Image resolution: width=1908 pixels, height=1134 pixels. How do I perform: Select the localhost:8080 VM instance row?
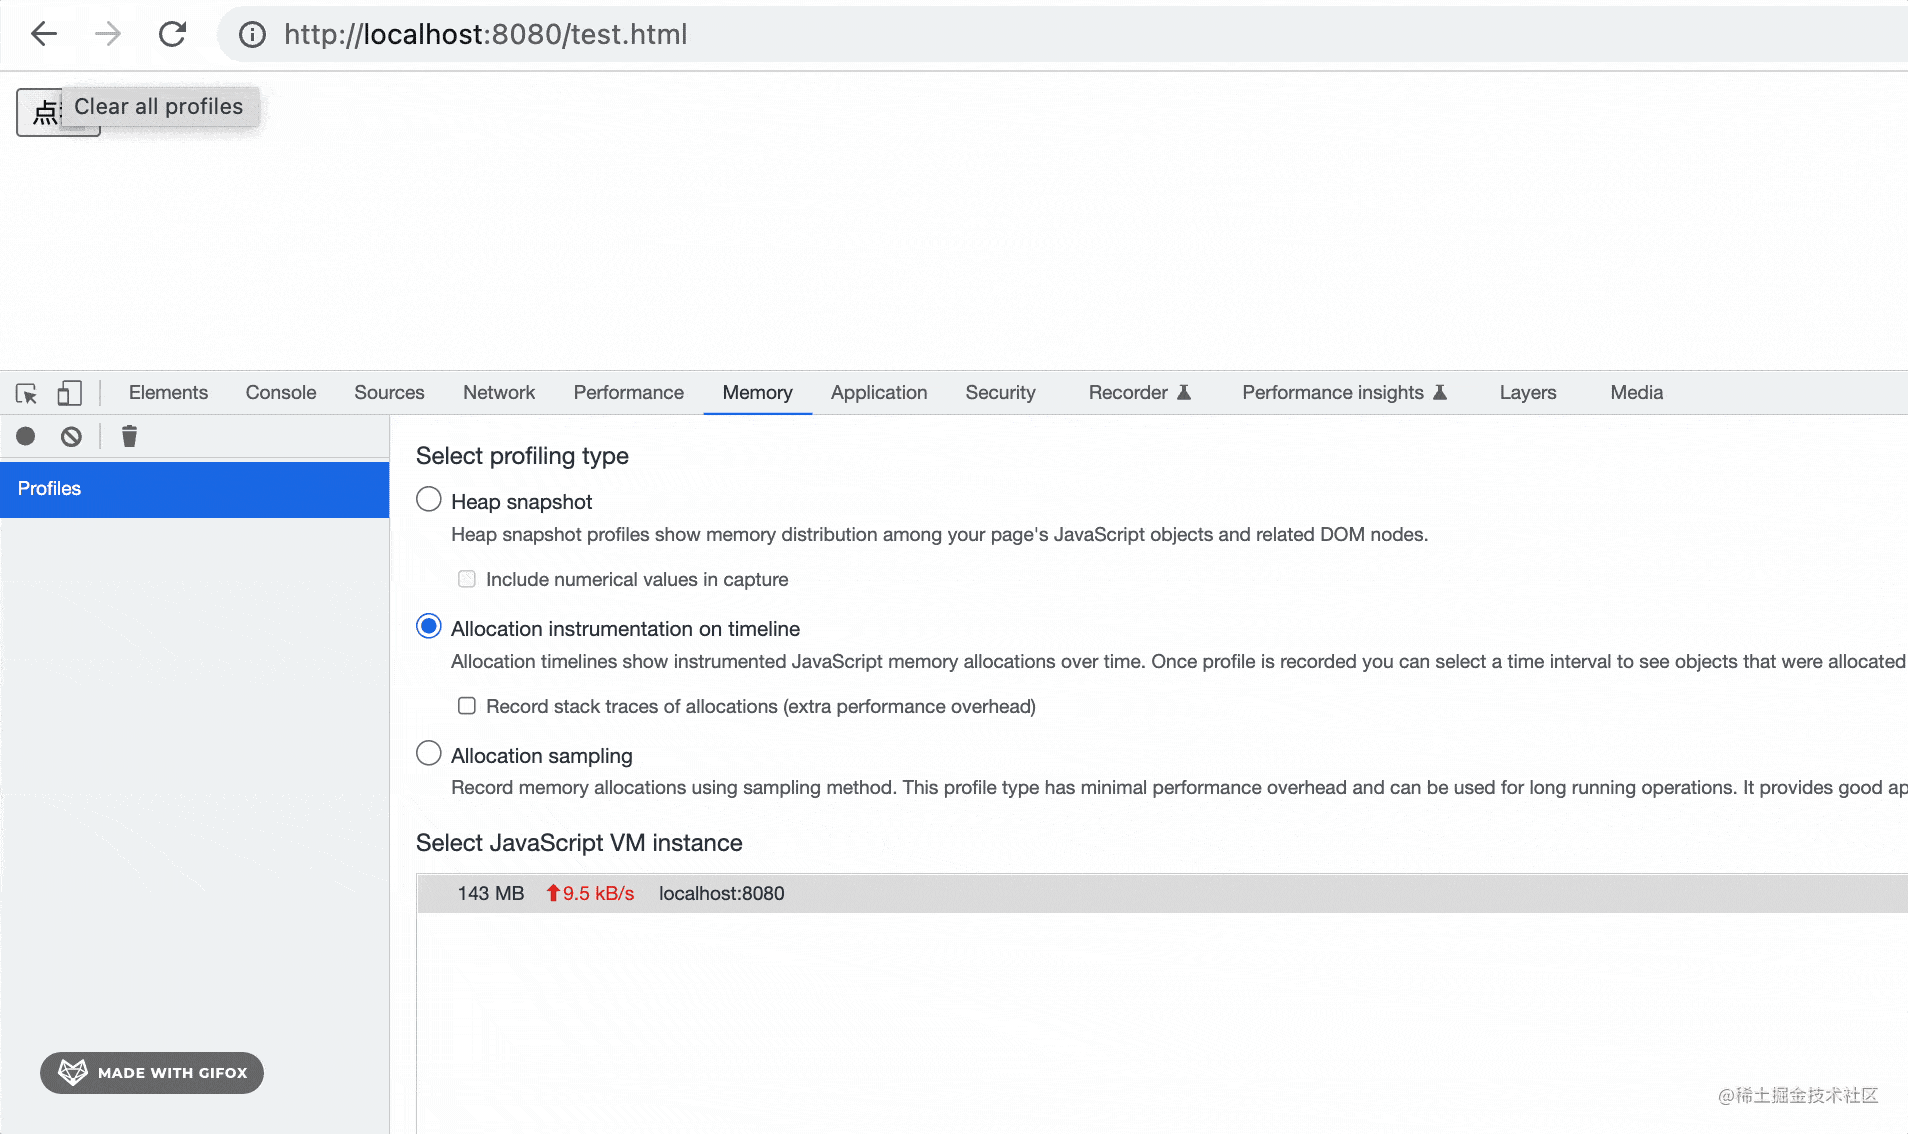720,893
